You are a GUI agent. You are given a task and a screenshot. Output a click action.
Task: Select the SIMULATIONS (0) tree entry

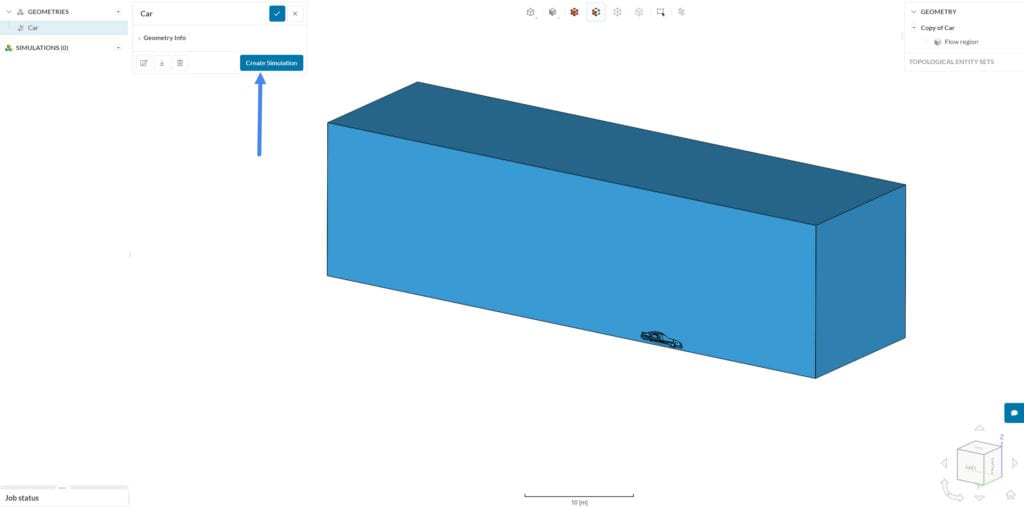tap(42, 48)
